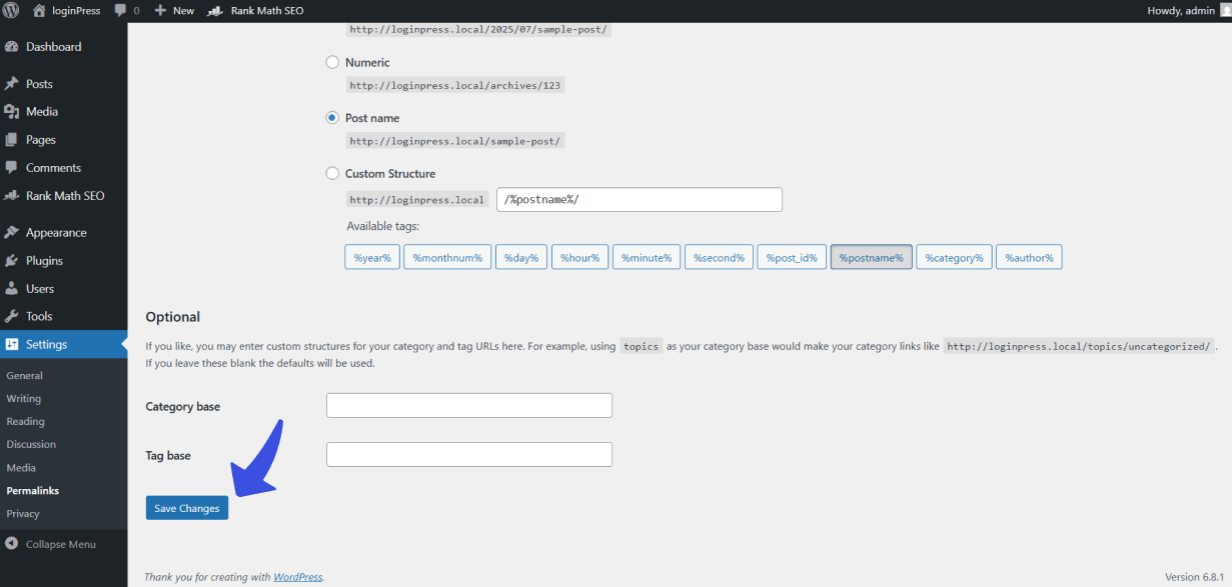Click the Rank Math SEO admin bar label
Viewport: 1232px width, 587px height.
(267, 11)
